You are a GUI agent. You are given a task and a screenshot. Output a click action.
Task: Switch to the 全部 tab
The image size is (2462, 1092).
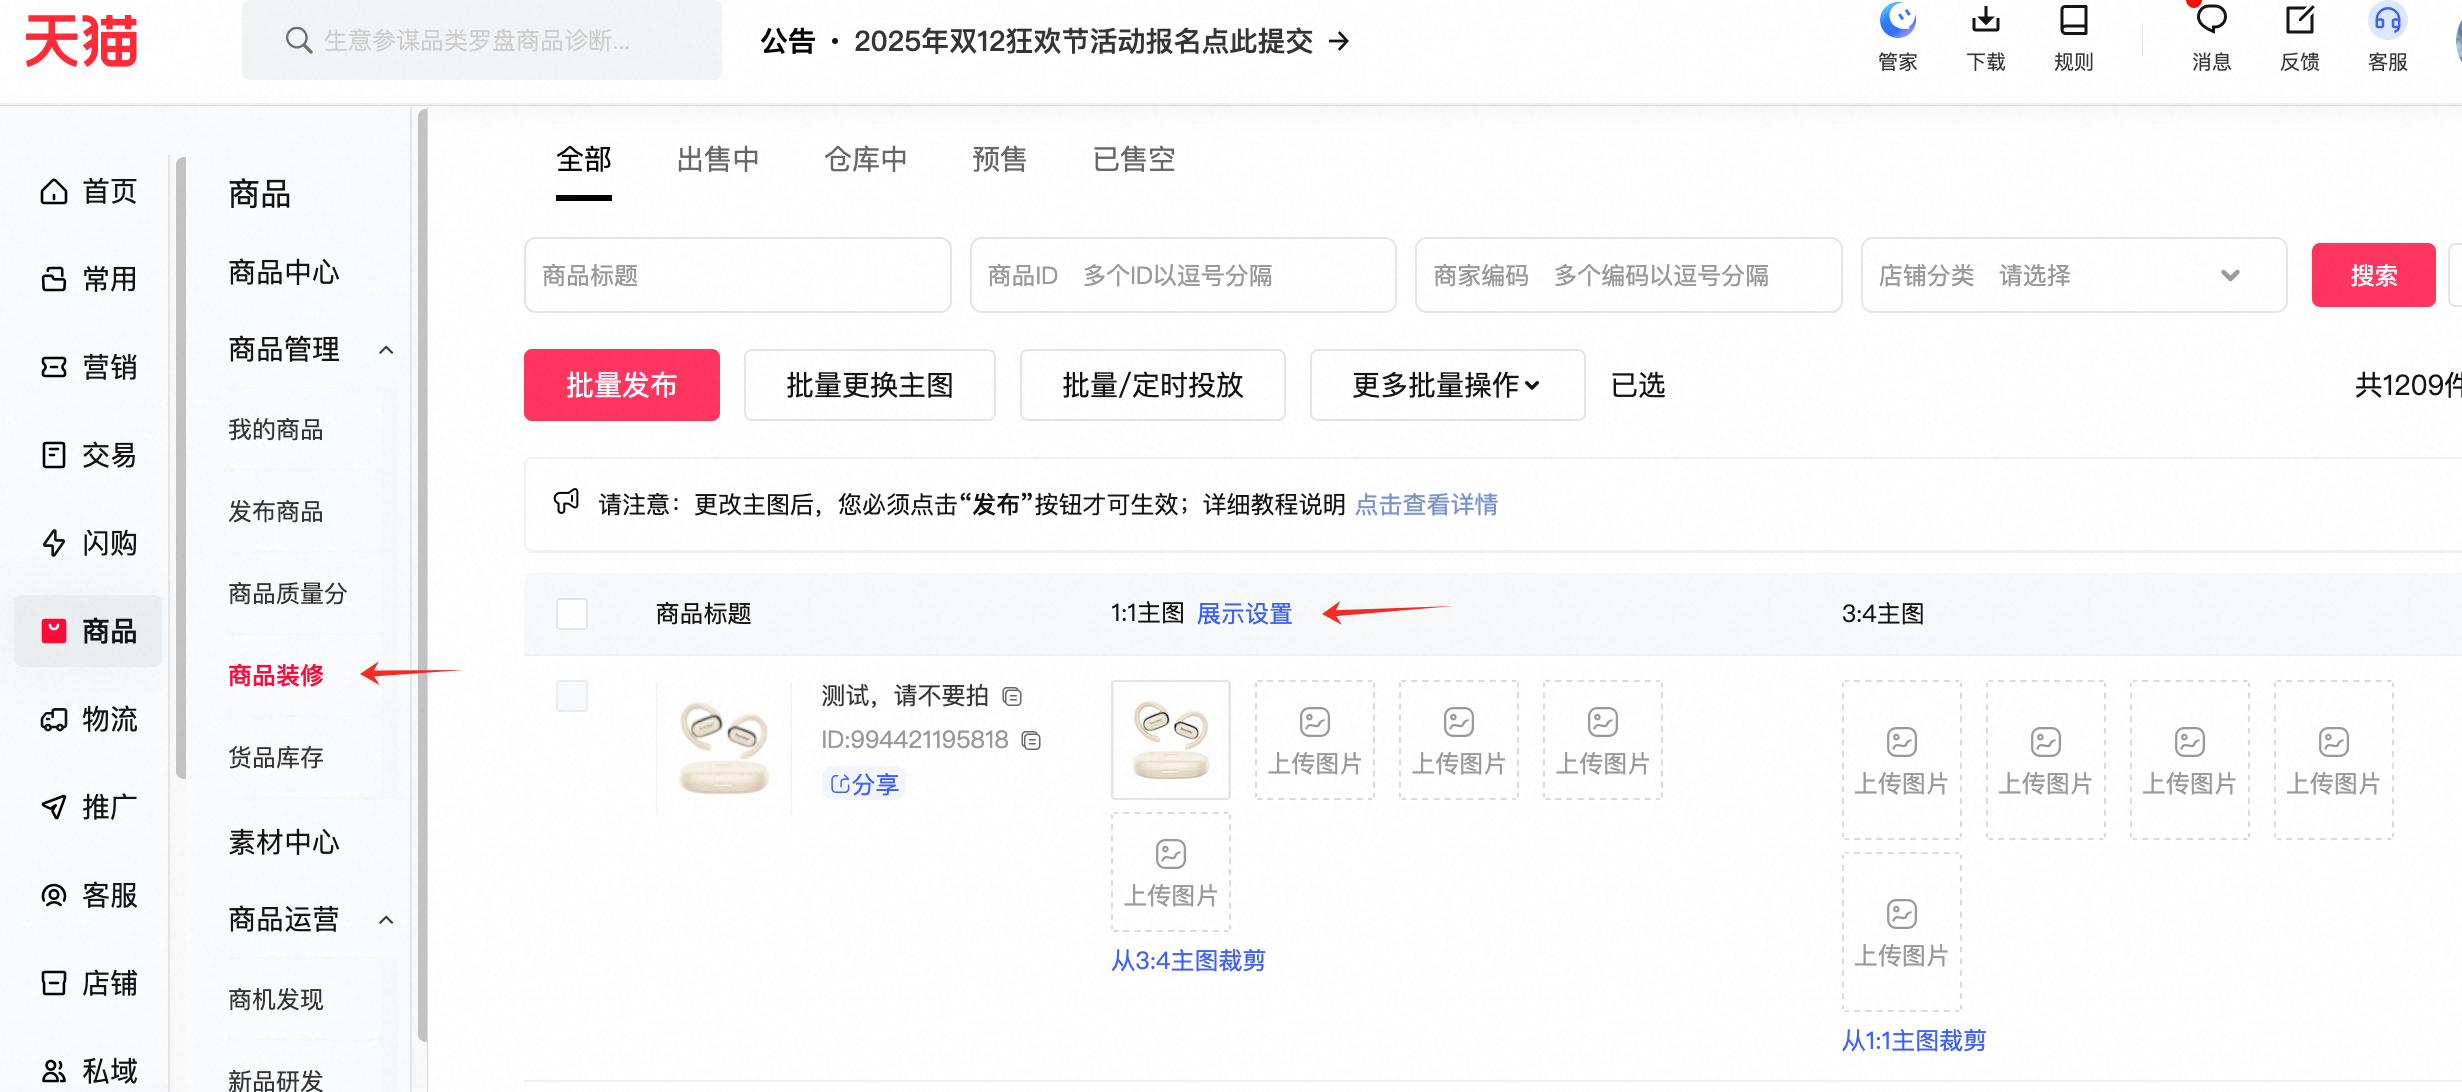coord(584,159)
